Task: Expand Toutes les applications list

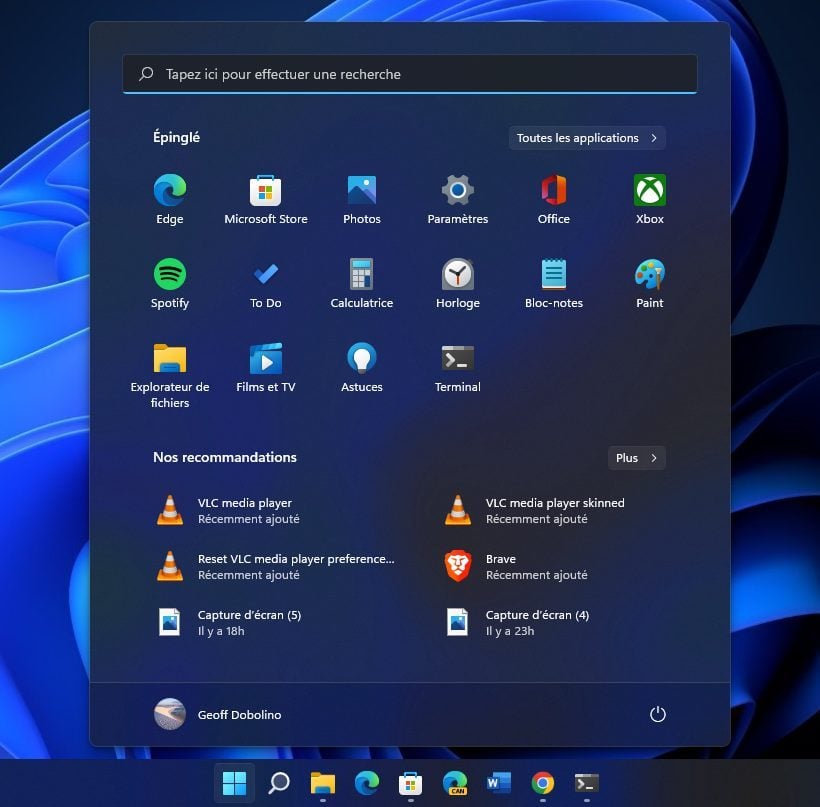Action: pyautogui.click(x=587, y=138)
